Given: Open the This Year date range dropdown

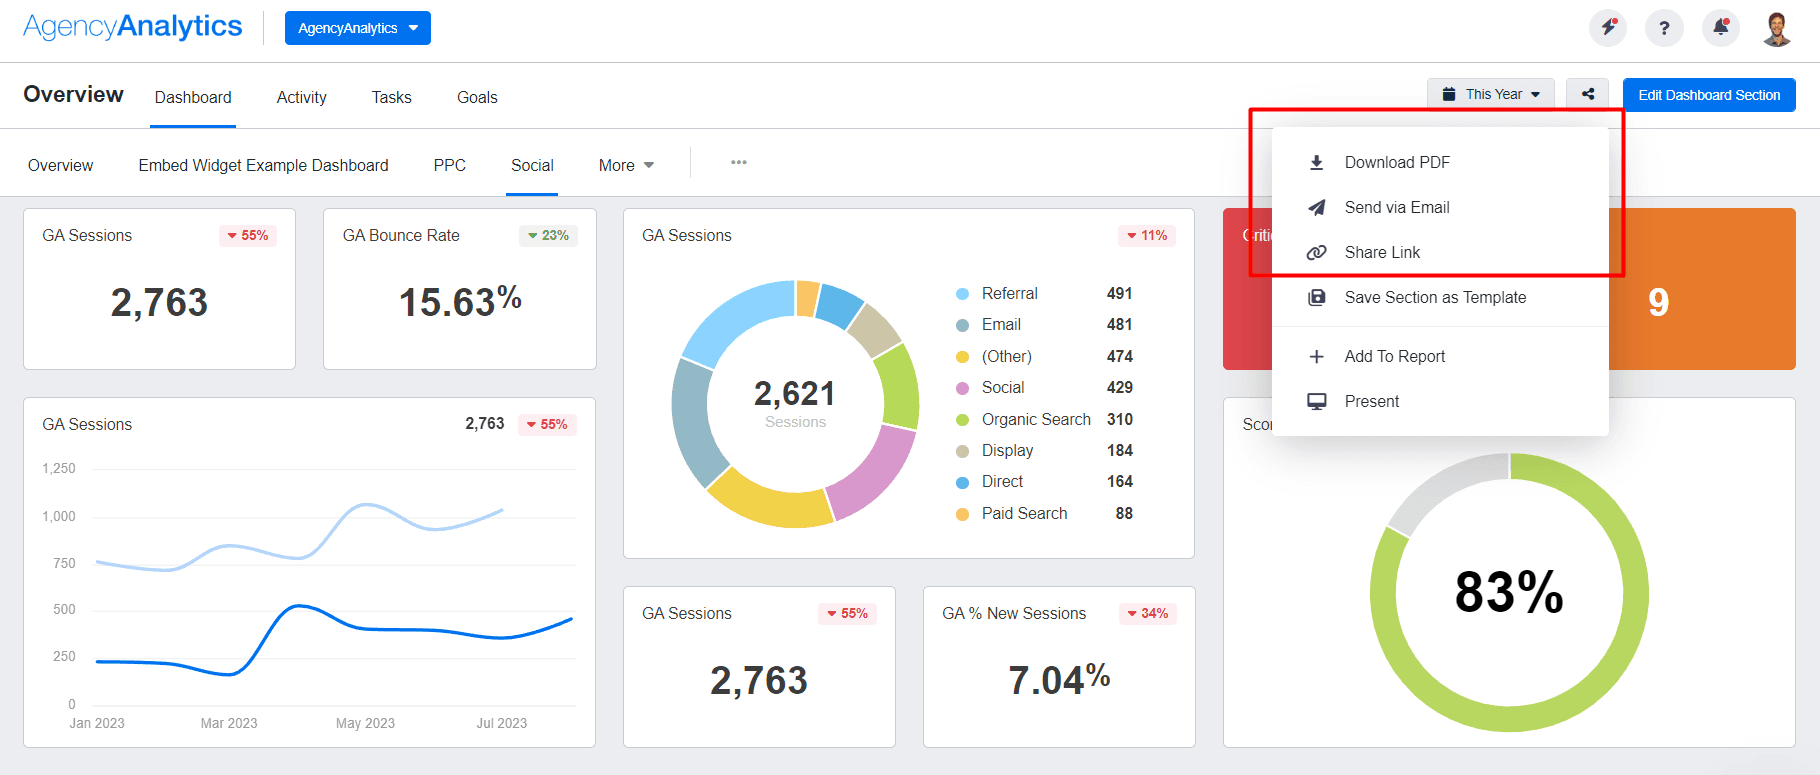Looking at the screenshot, I should click(x=1490, y=94).
